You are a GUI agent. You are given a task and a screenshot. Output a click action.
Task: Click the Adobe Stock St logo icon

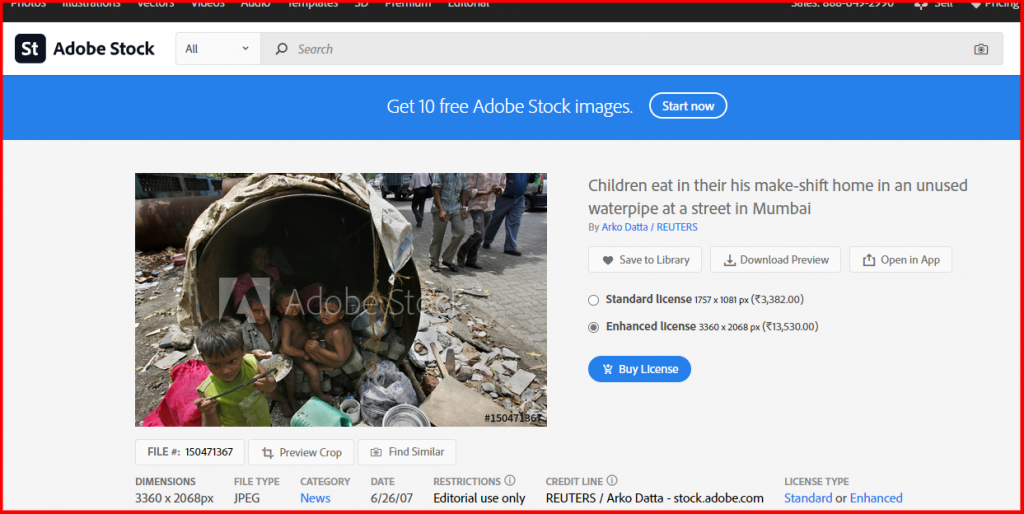30,48
